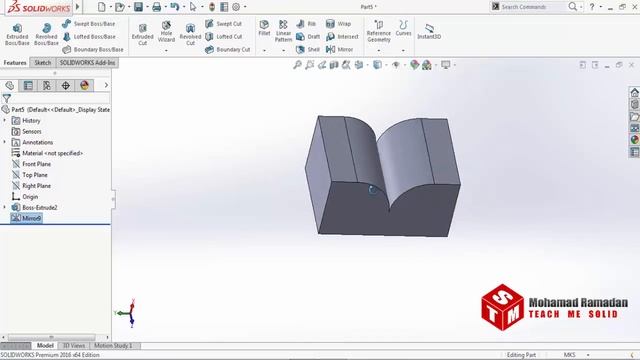
Task: Click Zoom to Fit in view toolbar
Action: click(x=297, y=65)
